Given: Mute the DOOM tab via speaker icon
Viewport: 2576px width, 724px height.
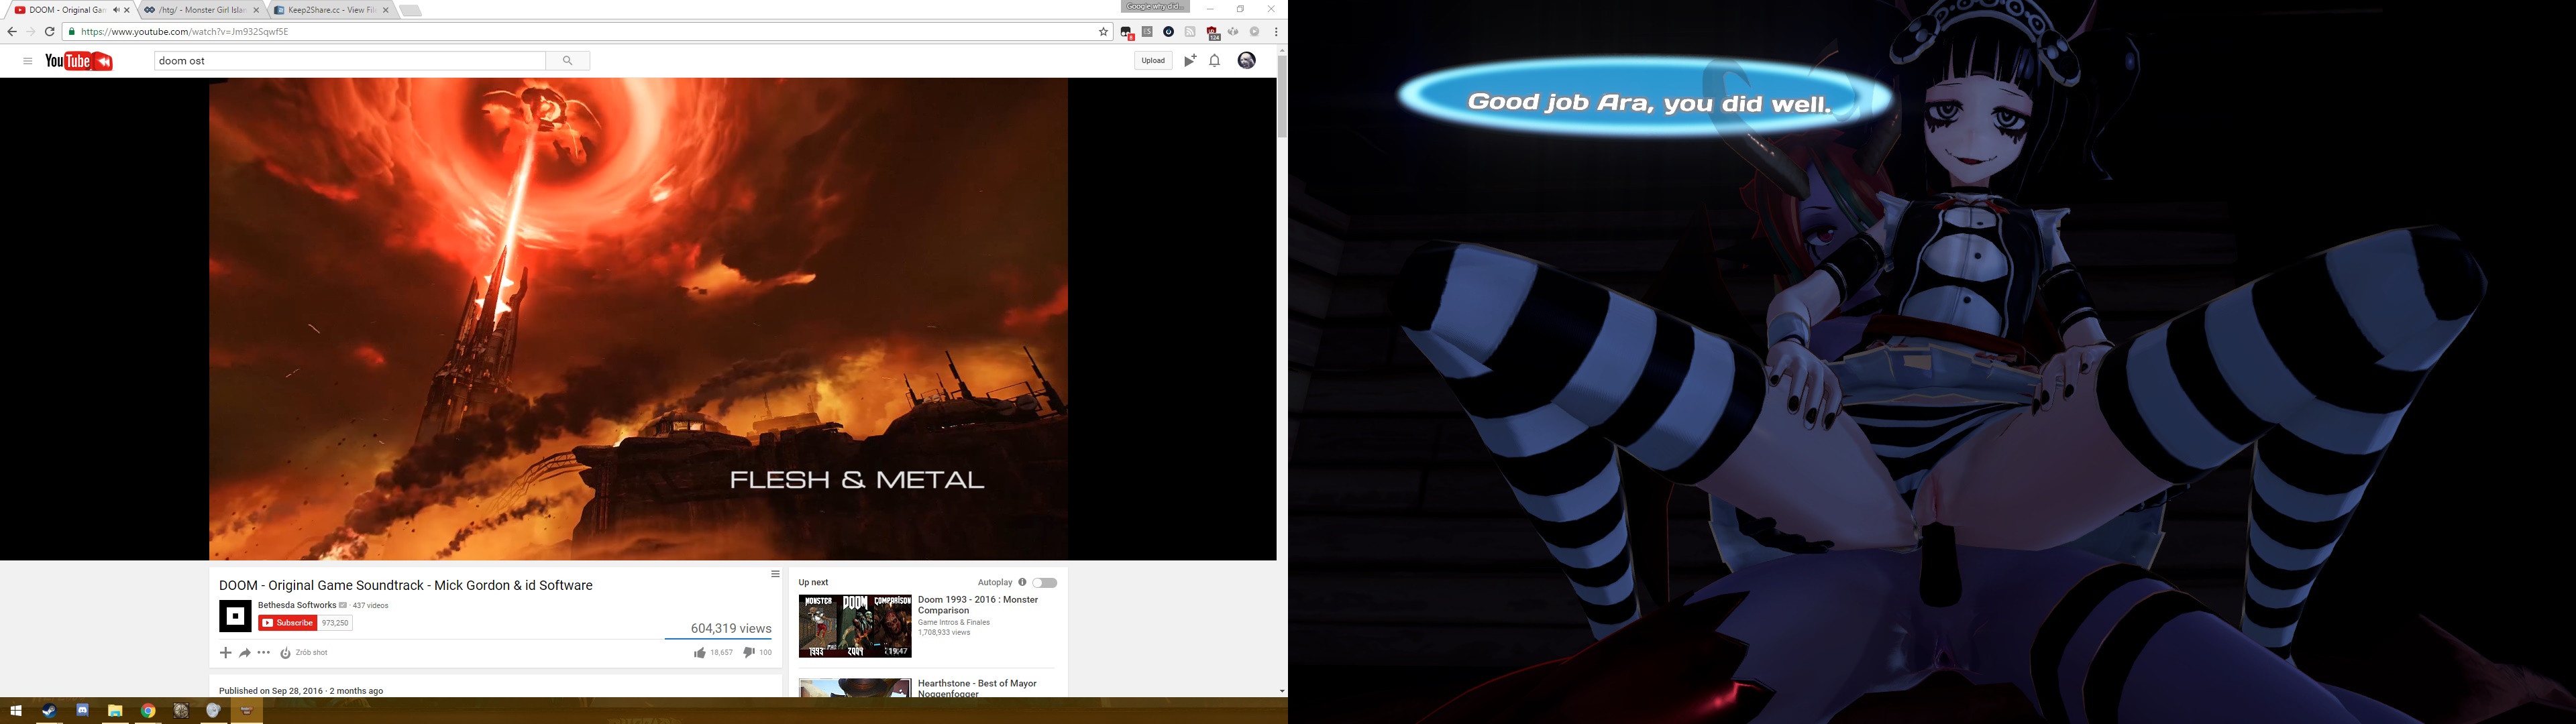Looking at the screenshot, I should (x=116, y=10).
